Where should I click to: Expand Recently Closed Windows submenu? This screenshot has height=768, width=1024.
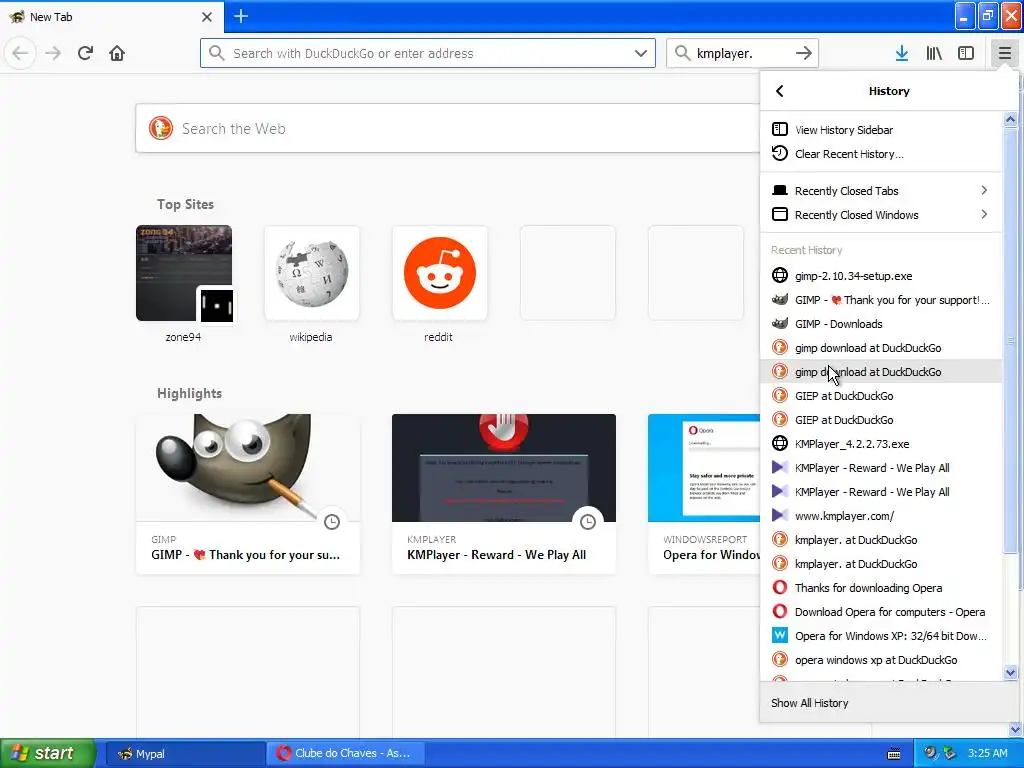pyautogui.click(x=880, y=215)
